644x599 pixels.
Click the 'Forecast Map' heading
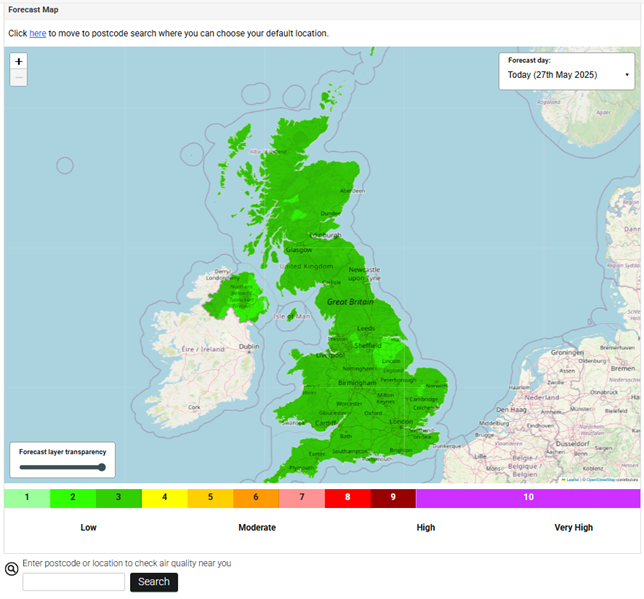click(x=33, y=10)
